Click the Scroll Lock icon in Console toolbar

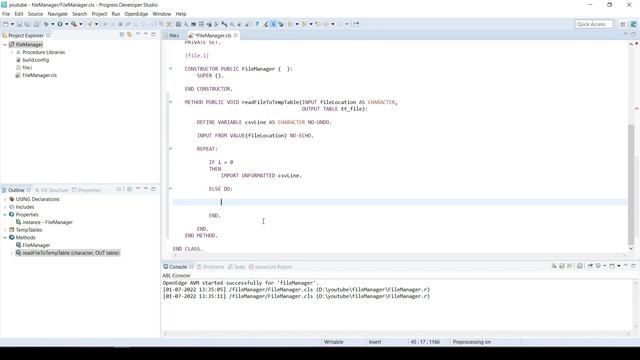click(x=562, y=266)
